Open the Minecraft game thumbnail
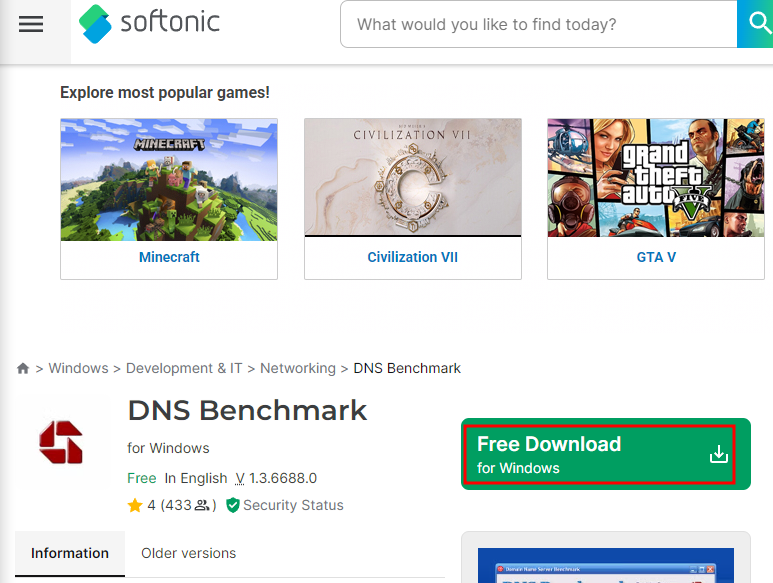 [169, 180]
